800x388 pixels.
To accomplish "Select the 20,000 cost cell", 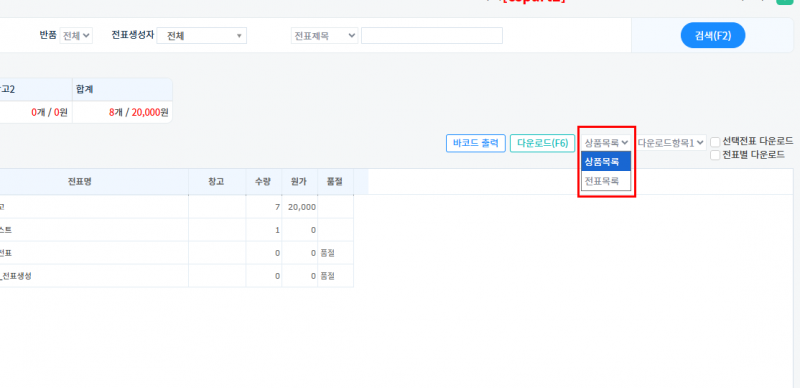I will coord(299,207).
